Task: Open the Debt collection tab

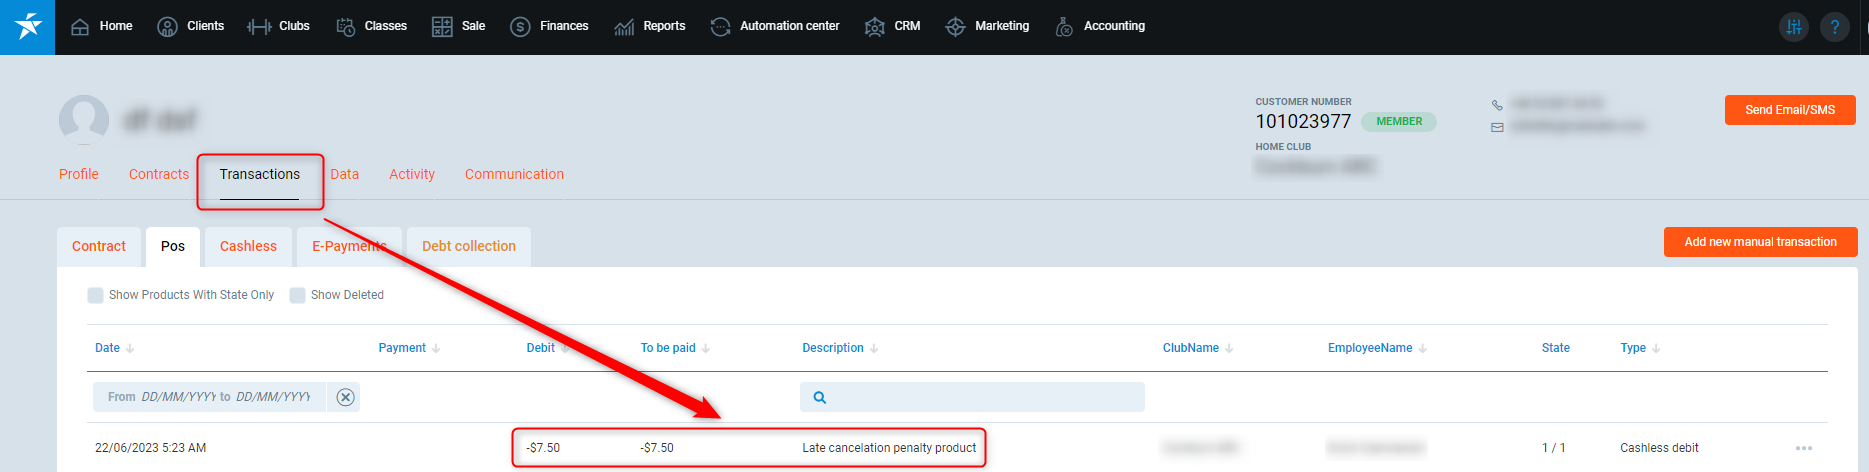Action: click(x=468, y=246)
